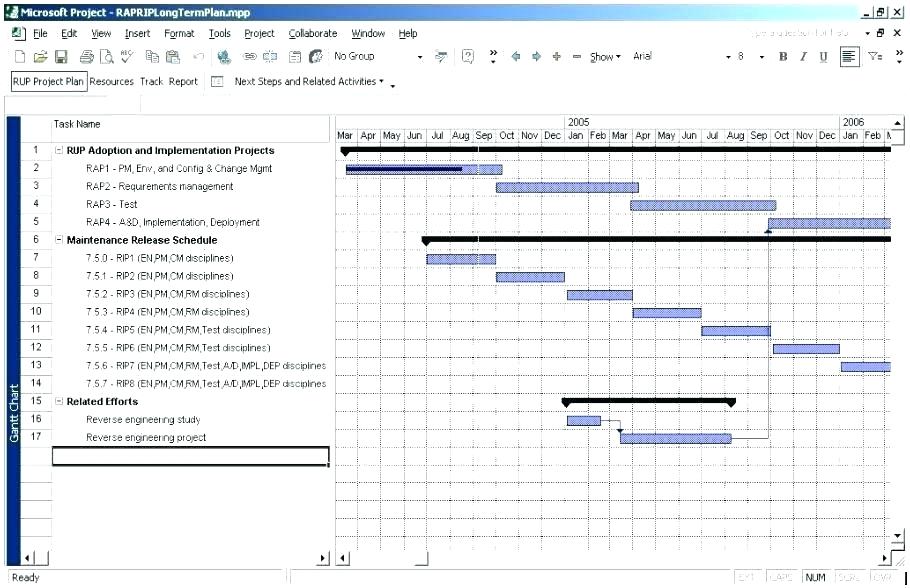Select the Reverse engineering project Gantt bar
The height and width of the screenshot is (588, 910).
[x=676, y=439]
